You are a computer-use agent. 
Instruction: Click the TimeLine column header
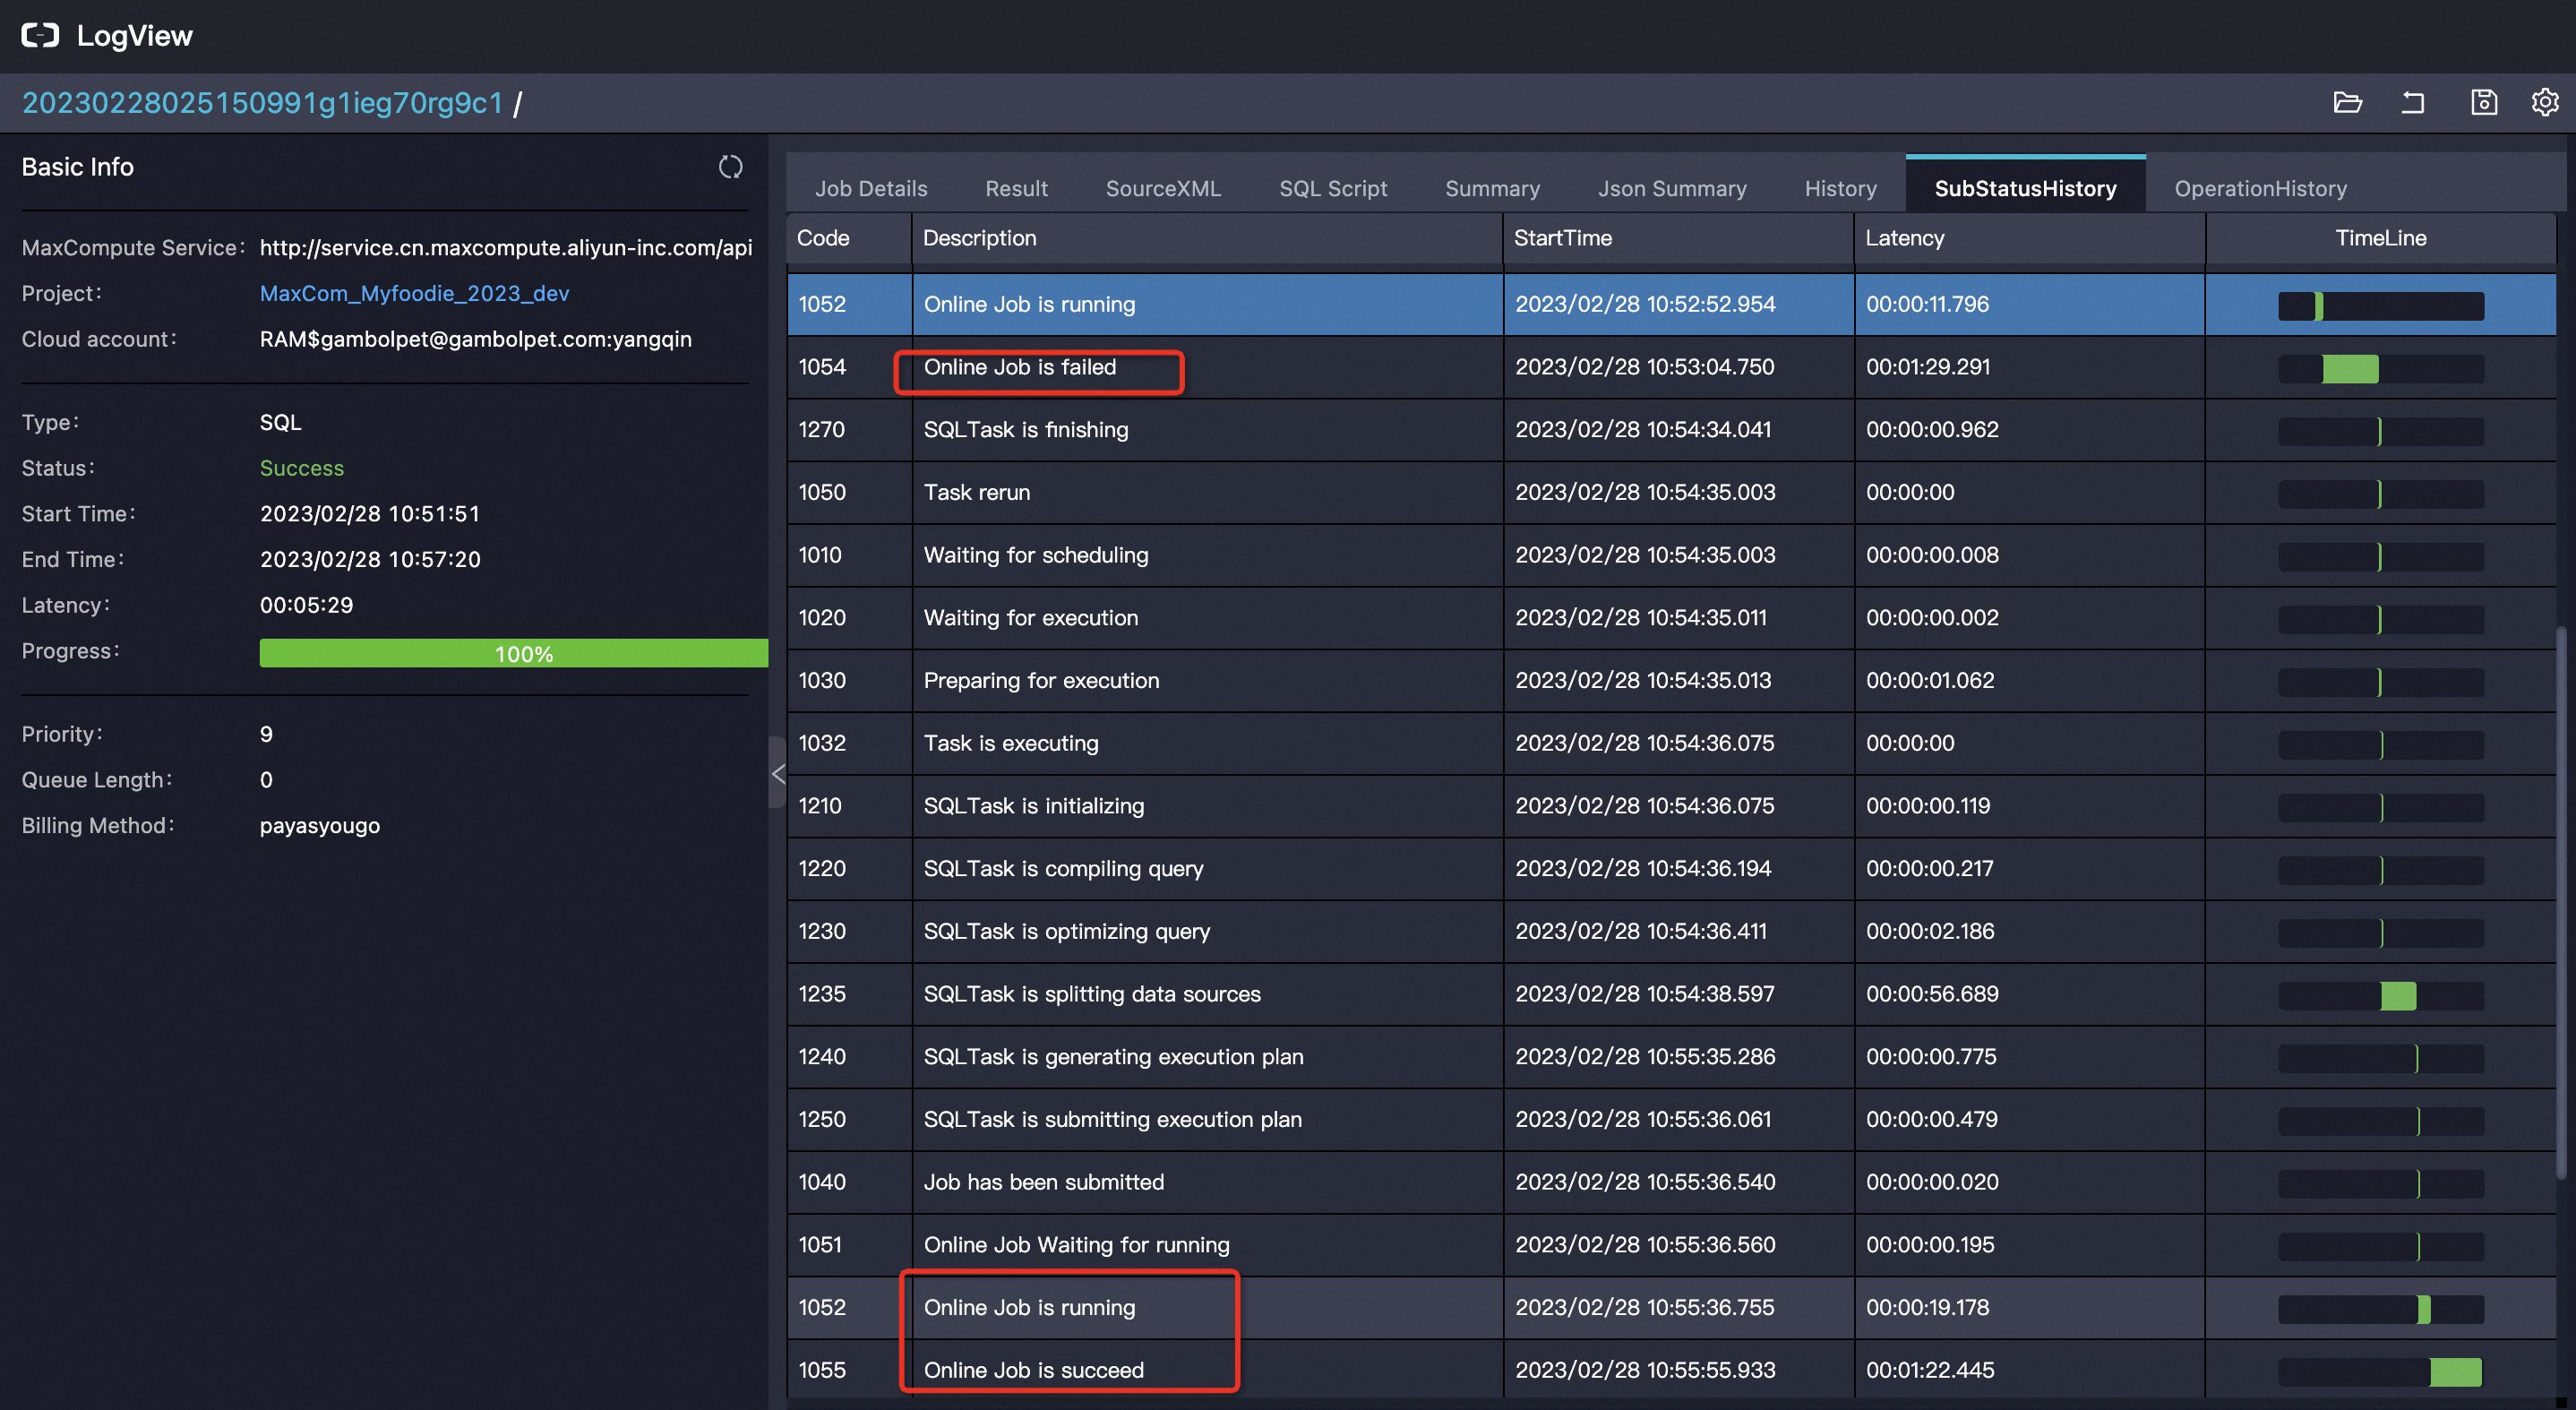coord(2380,238)
